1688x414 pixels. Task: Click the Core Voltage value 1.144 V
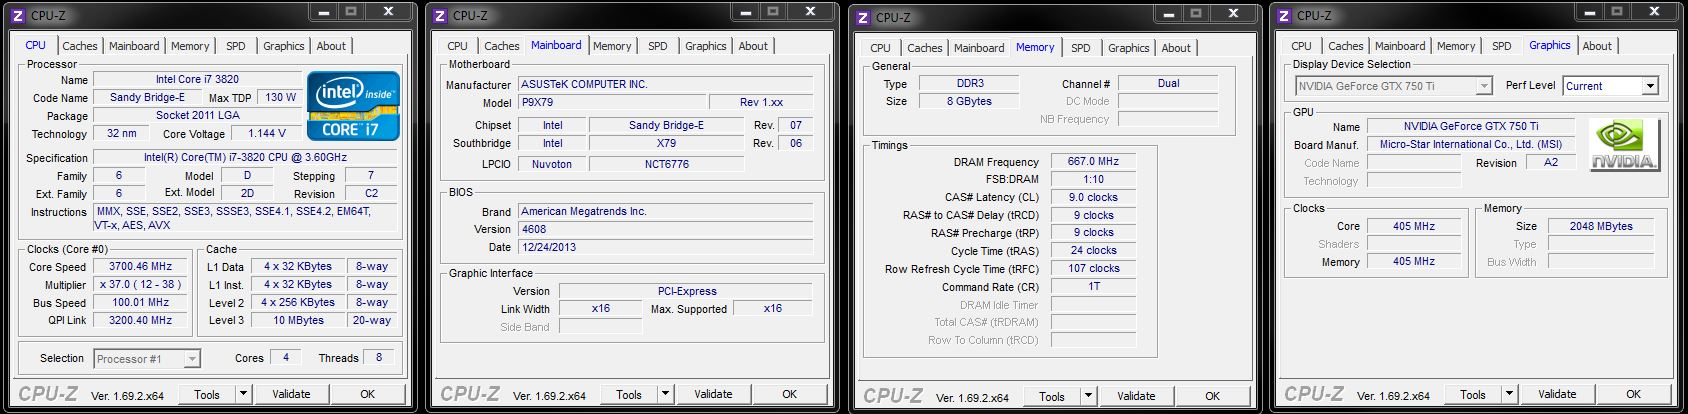tap(267, 133)
